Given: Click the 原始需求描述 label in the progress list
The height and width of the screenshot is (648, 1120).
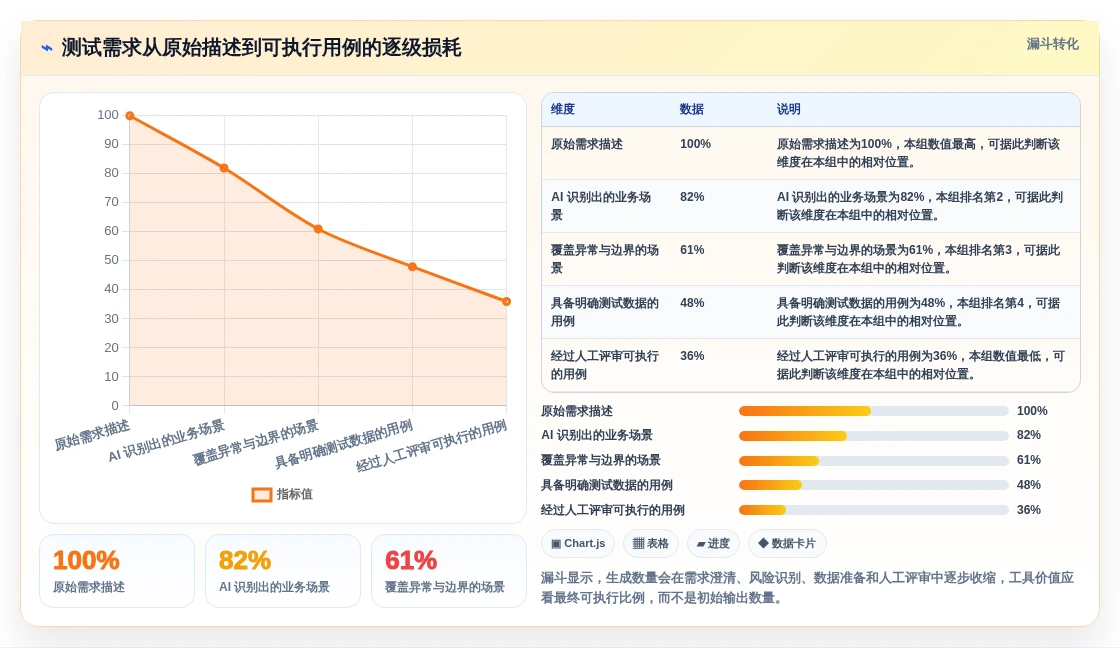Looking at the screenshot, I should 576,411.
